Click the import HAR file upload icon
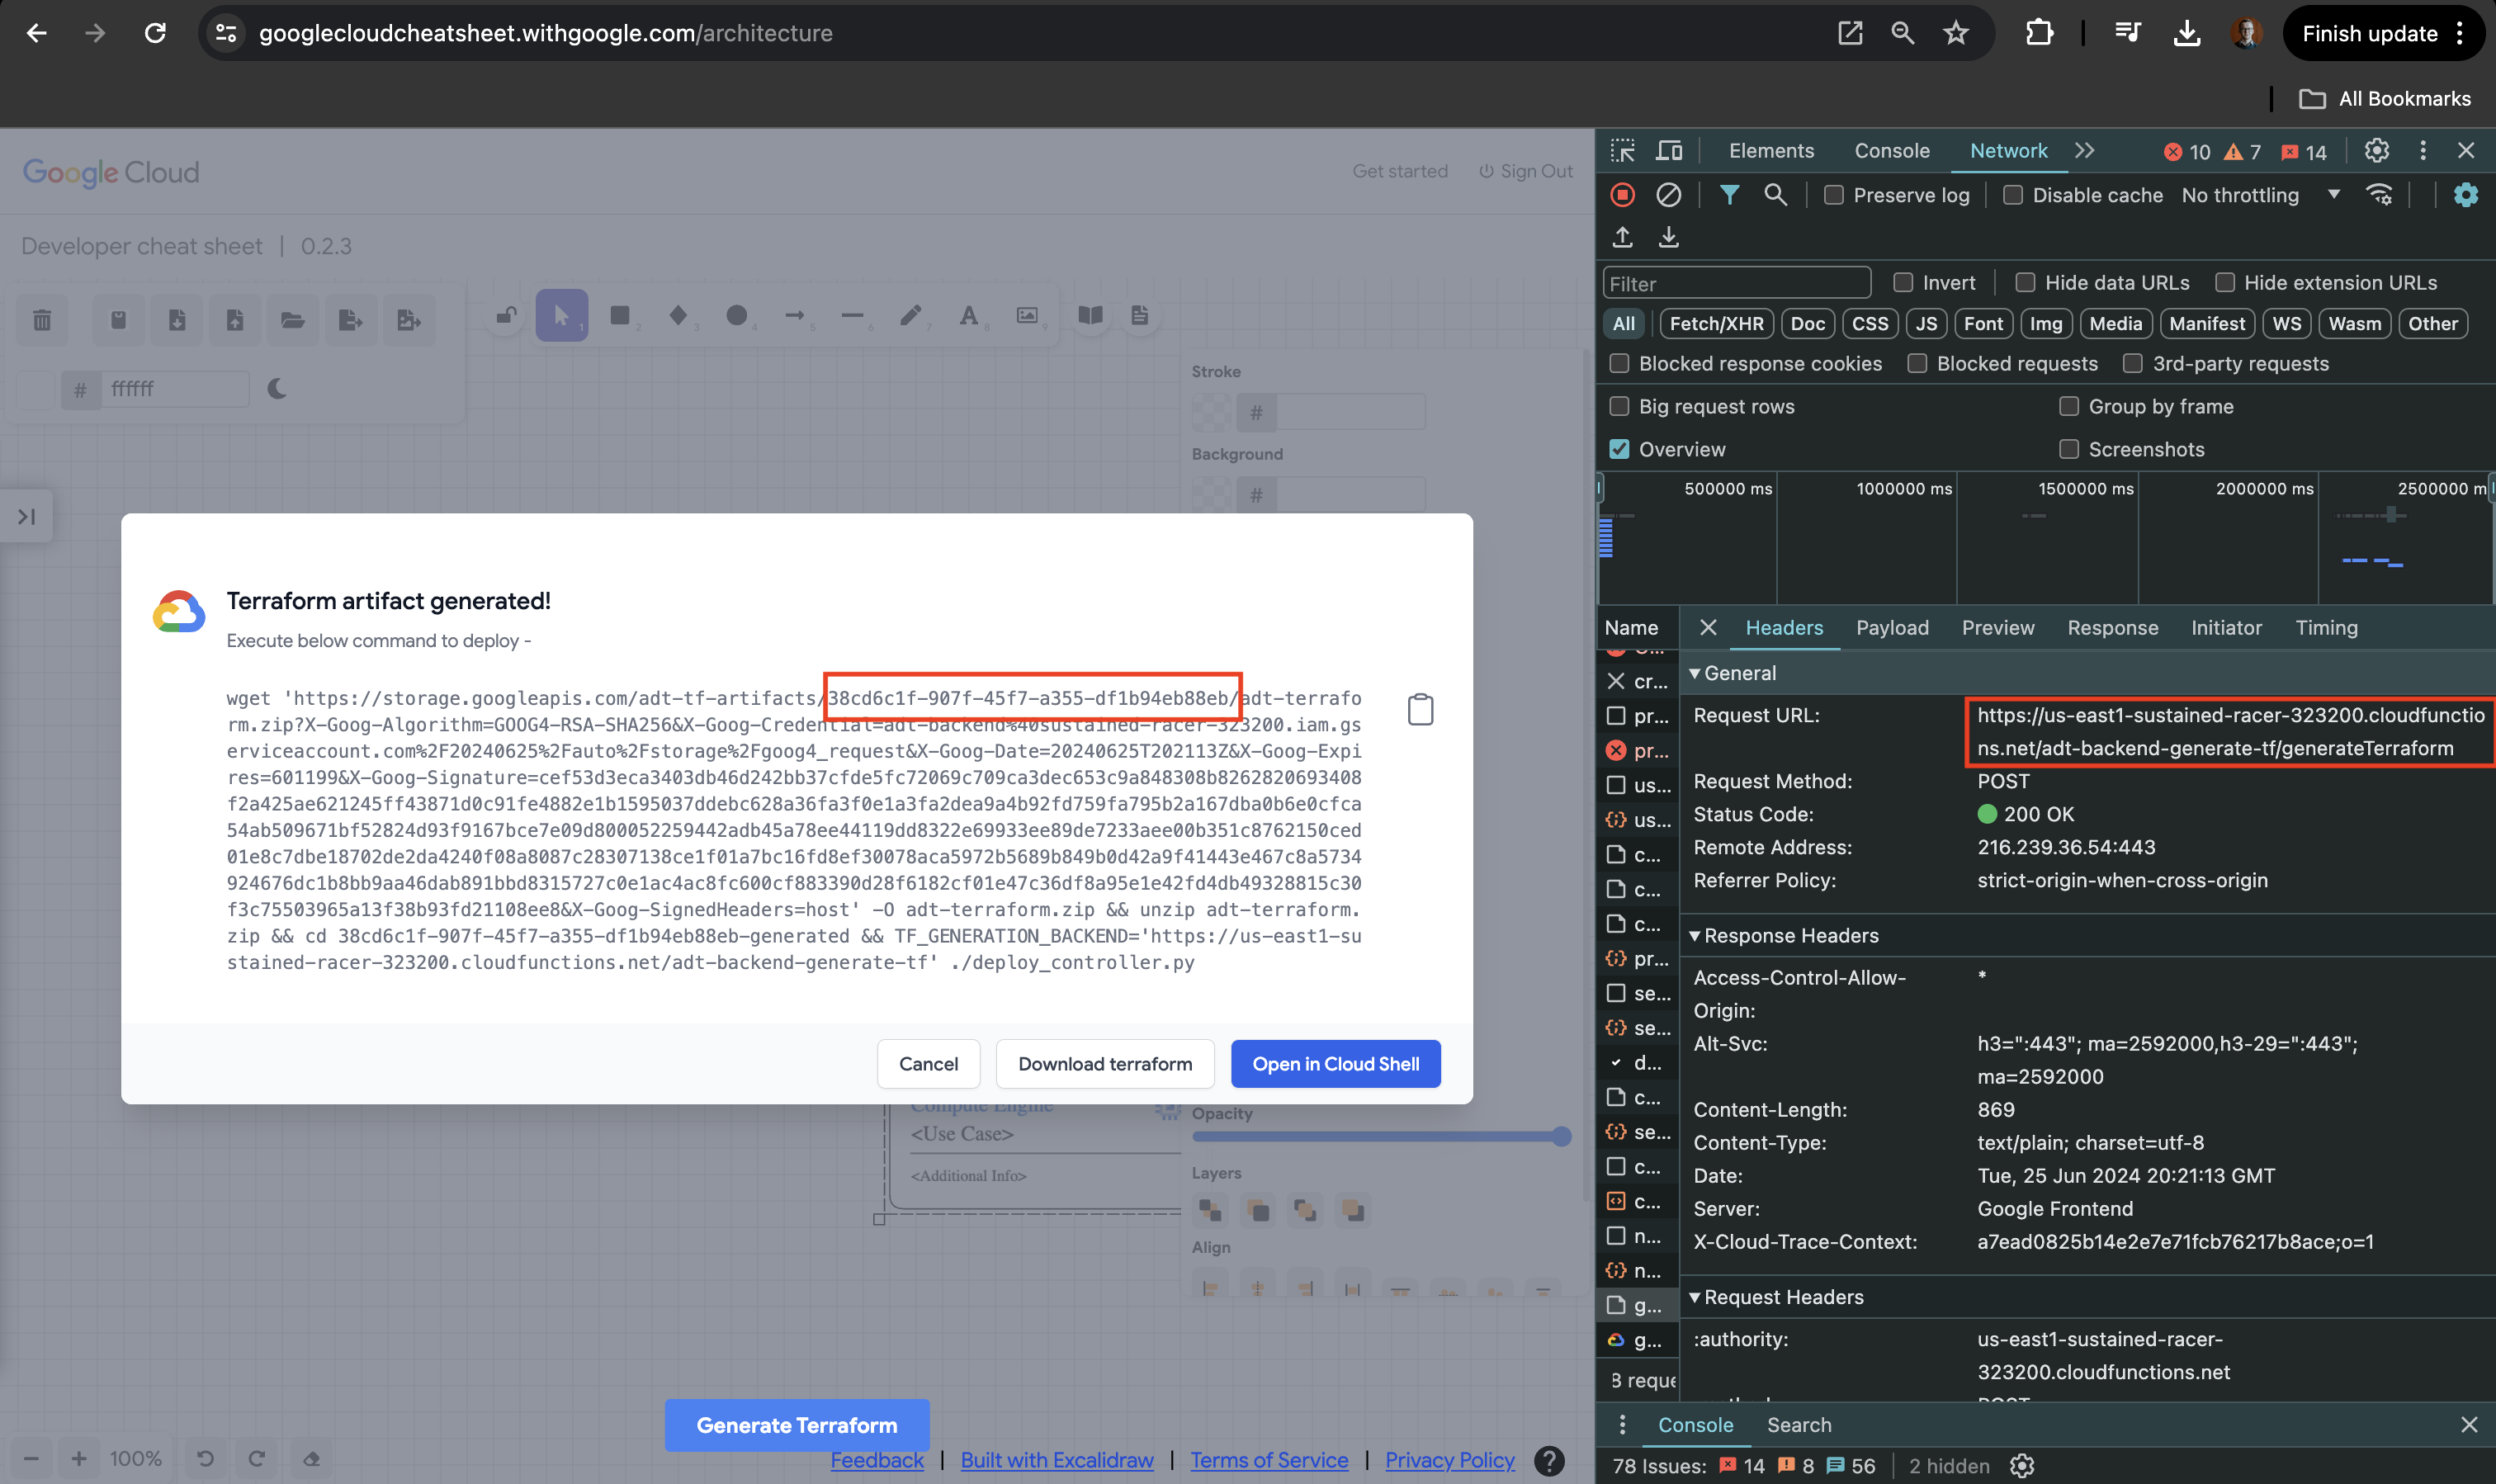The image size is (2496, 1484). point(1622,237)
